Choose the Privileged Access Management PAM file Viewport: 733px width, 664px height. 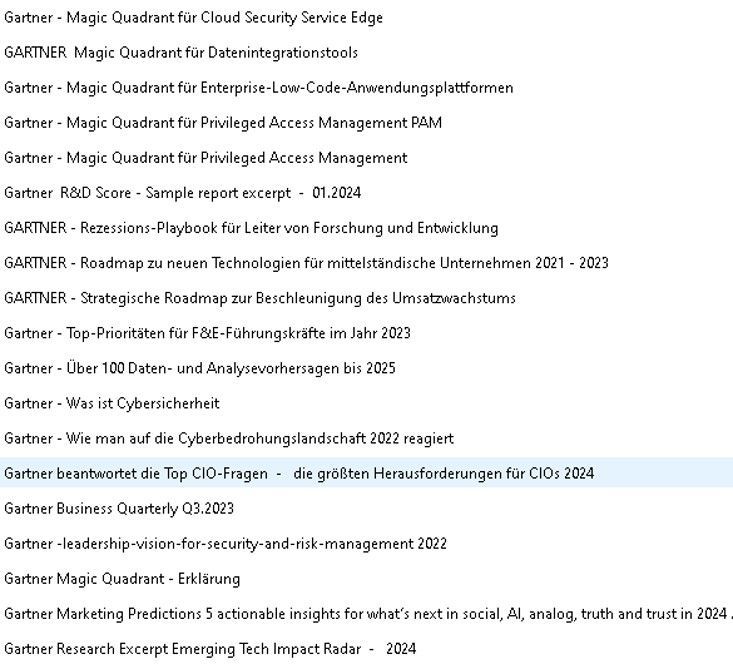[223, 123]
